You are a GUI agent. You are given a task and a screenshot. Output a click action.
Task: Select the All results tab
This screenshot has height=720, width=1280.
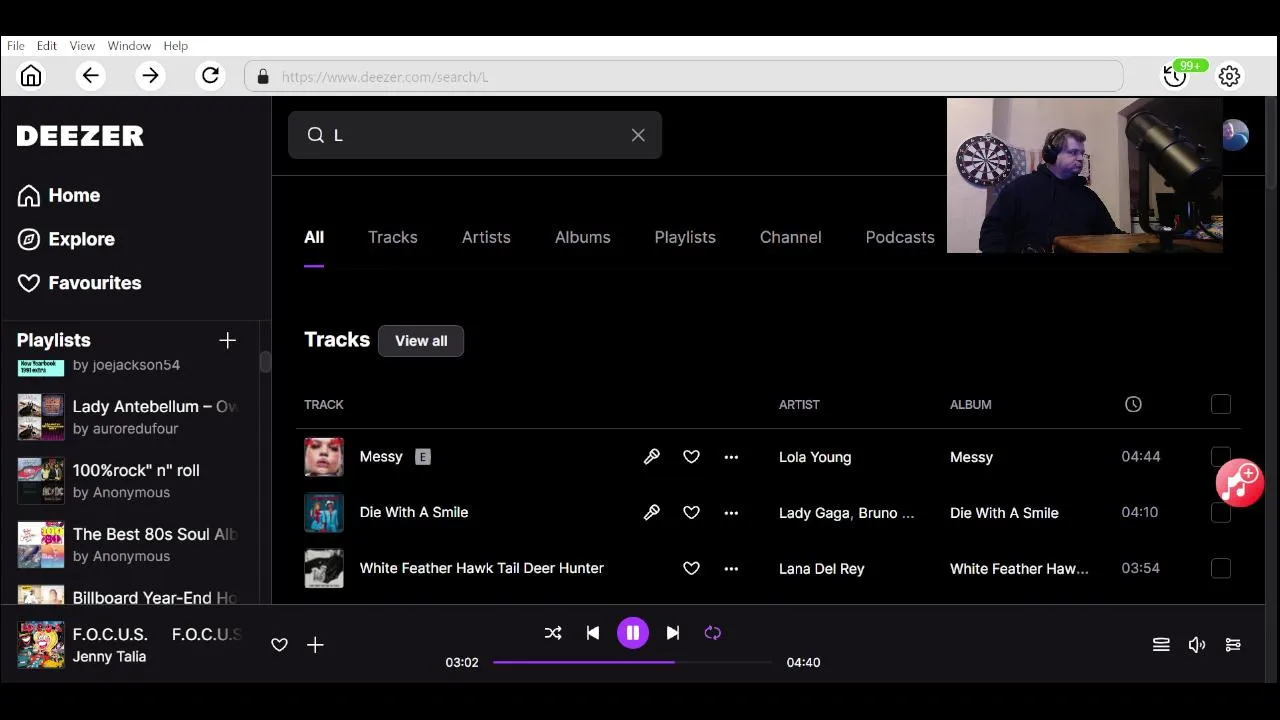pos(314,237)
